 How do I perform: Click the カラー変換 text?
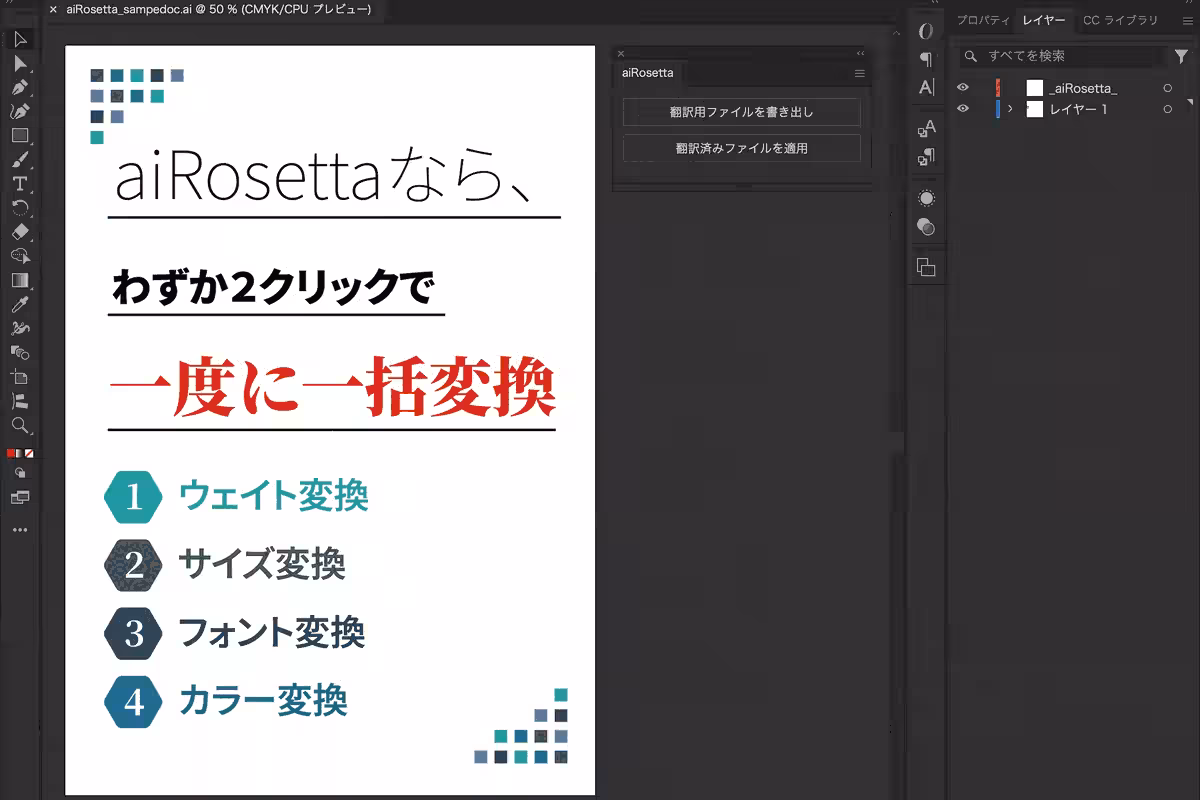coord(263,700)
